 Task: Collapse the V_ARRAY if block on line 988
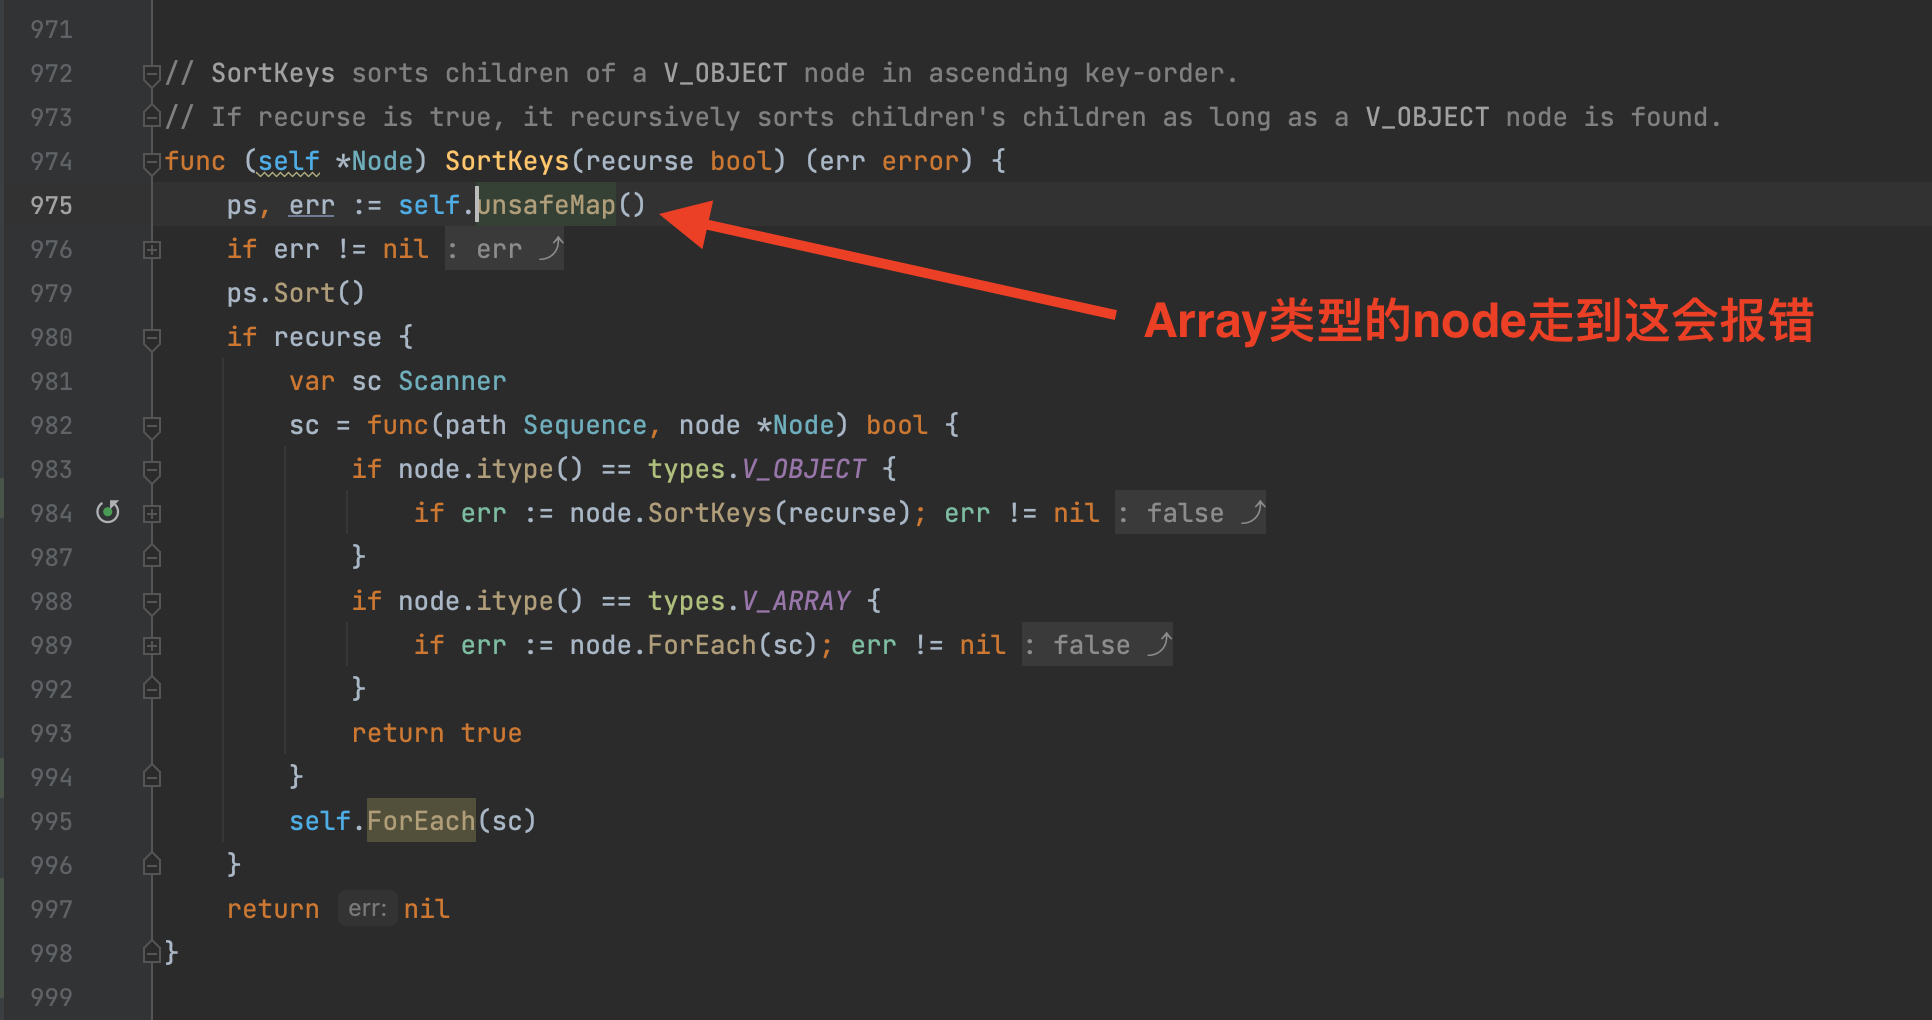point(151,601)
